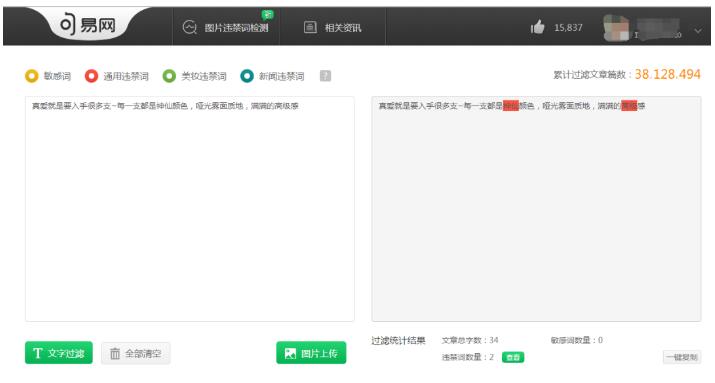Open the user avatar profile

616,27
